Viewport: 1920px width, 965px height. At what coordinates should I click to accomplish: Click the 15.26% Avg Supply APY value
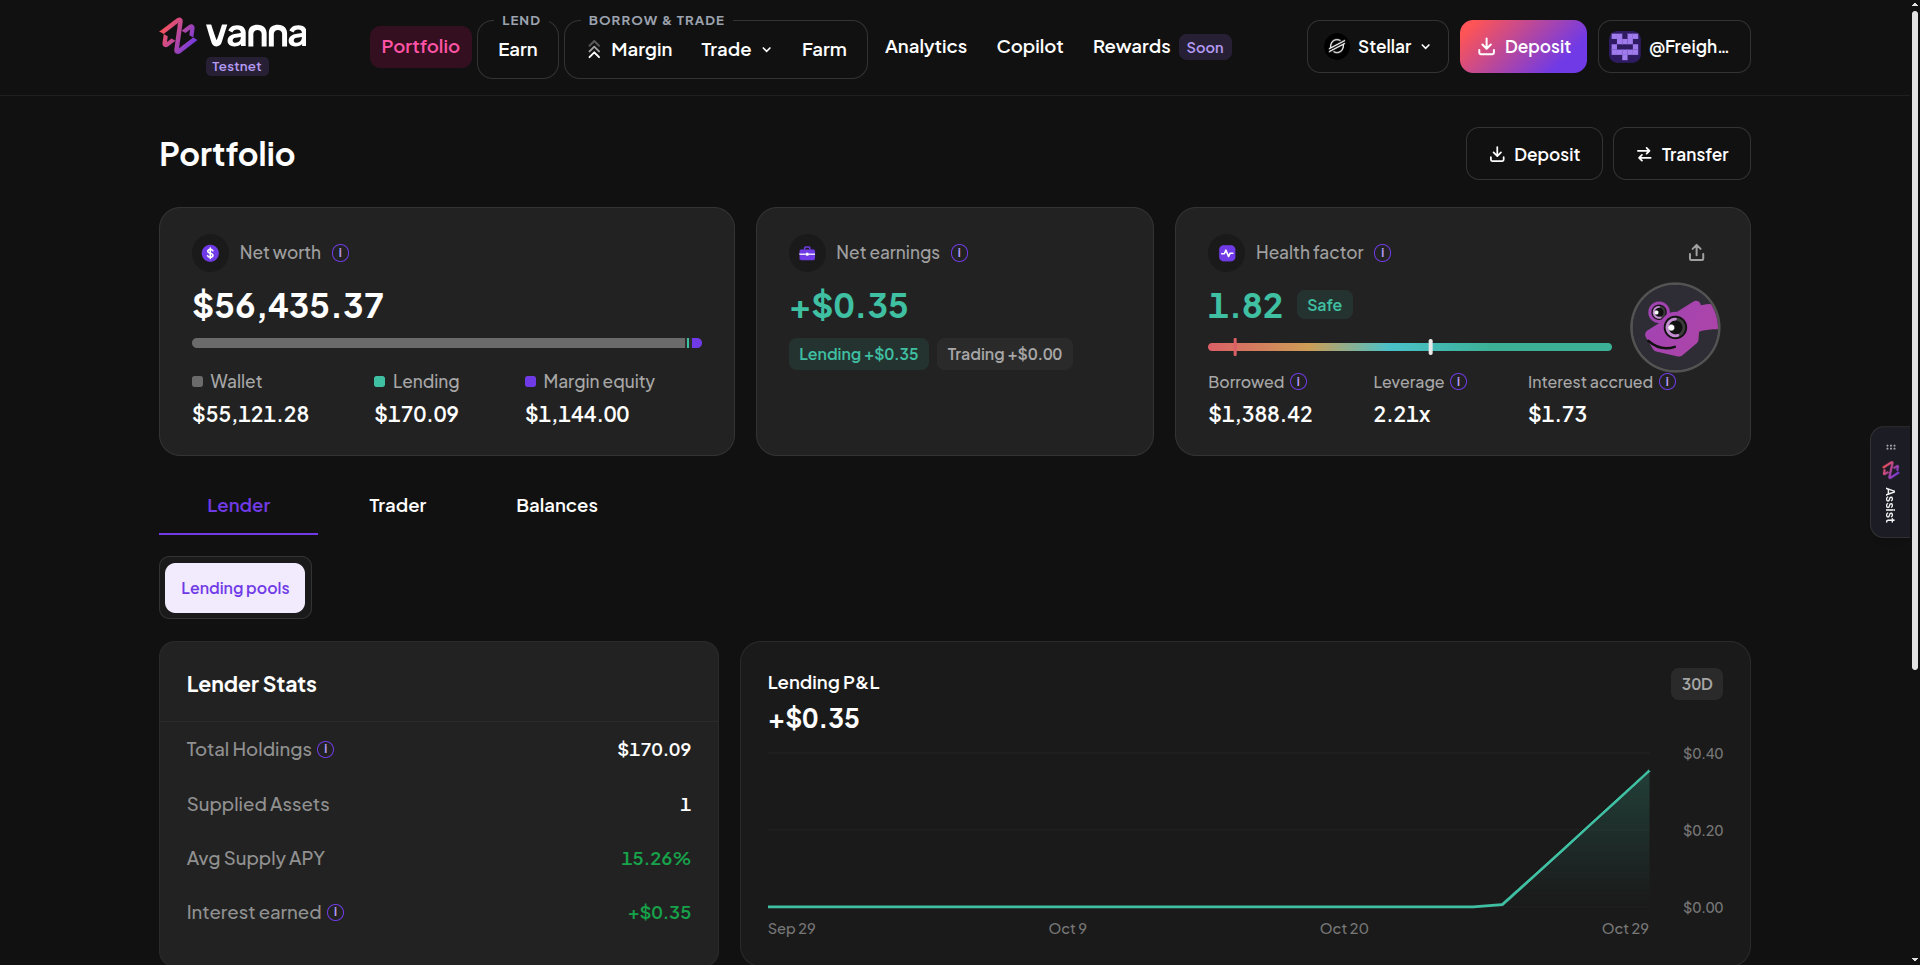tap(656, 858)
